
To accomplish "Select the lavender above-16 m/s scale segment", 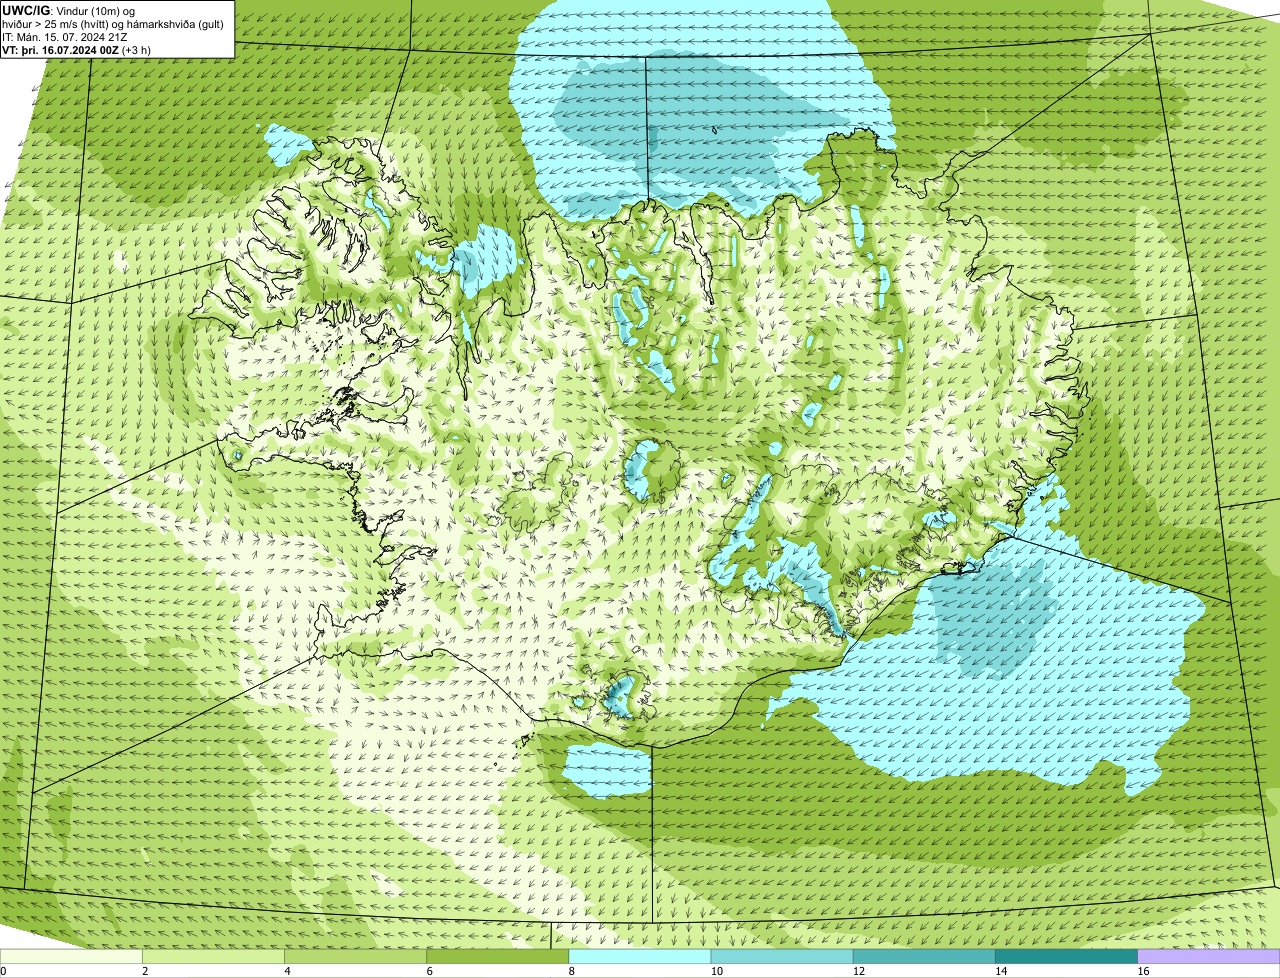I will click(x=1209, y=957).
